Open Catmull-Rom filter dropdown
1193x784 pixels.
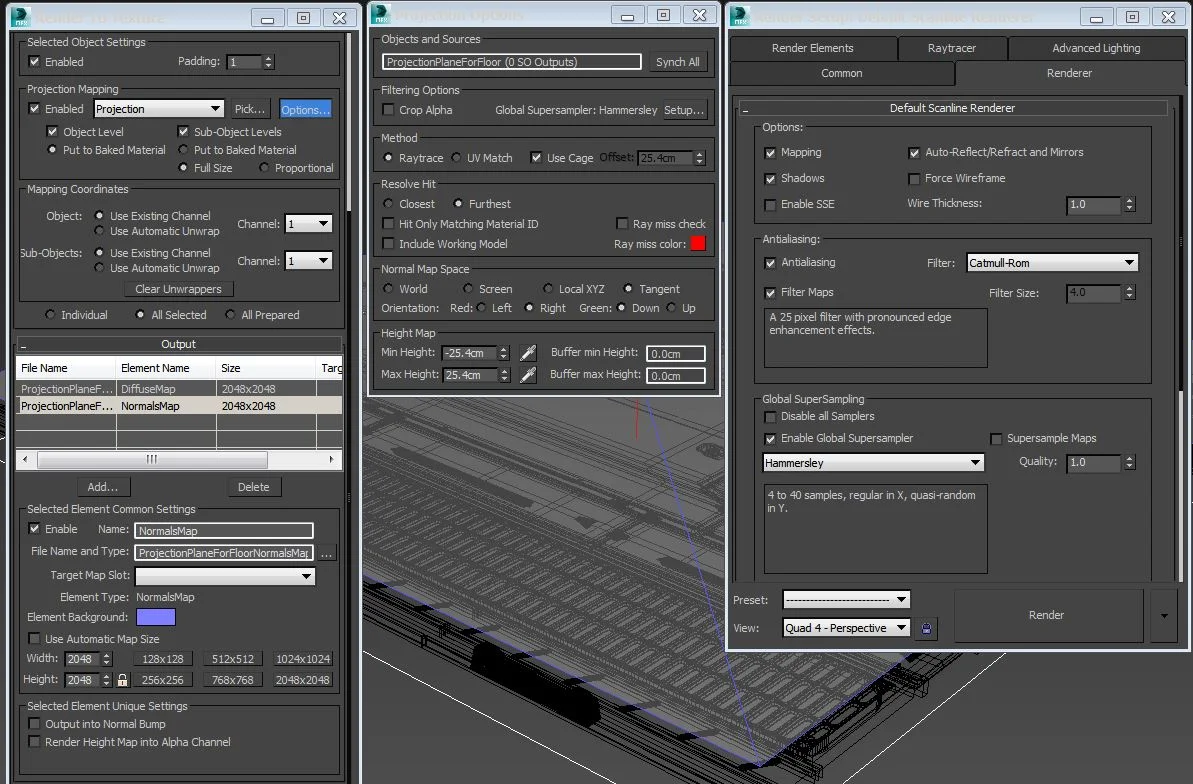[x=1052, y=263]
